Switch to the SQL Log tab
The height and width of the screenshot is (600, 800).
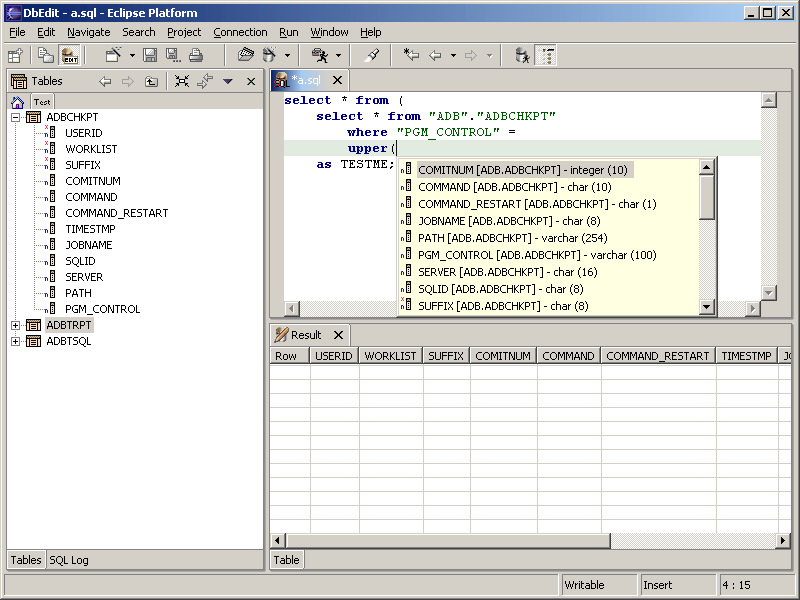[x=69, y=560]
